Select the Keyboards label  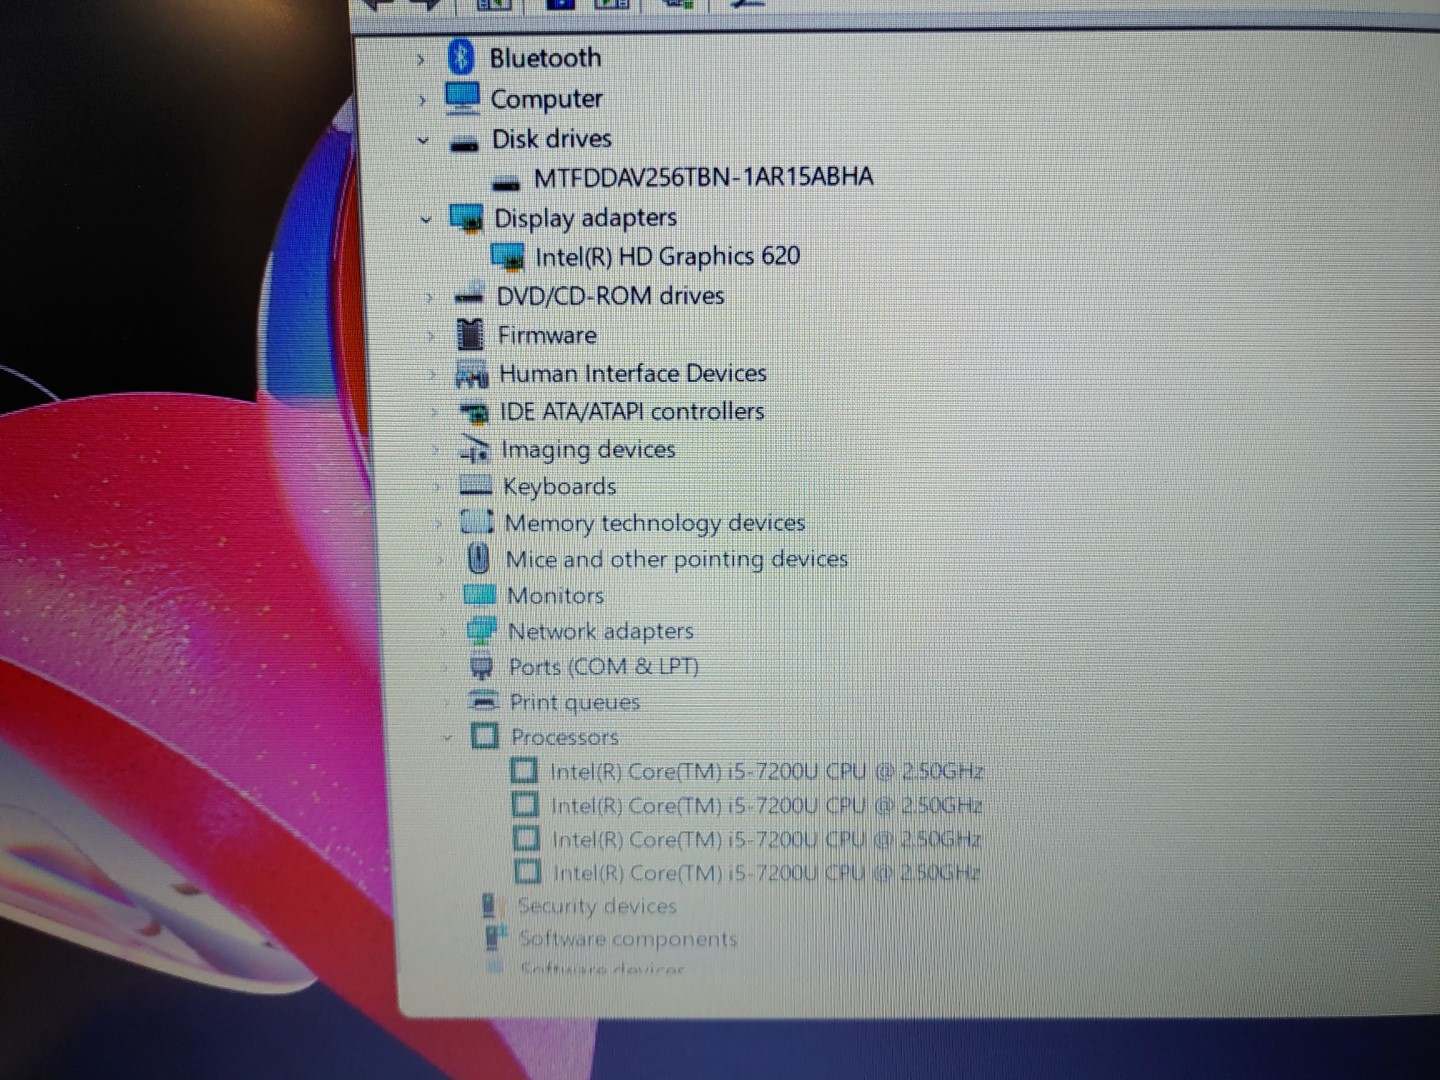pos(559,486)
